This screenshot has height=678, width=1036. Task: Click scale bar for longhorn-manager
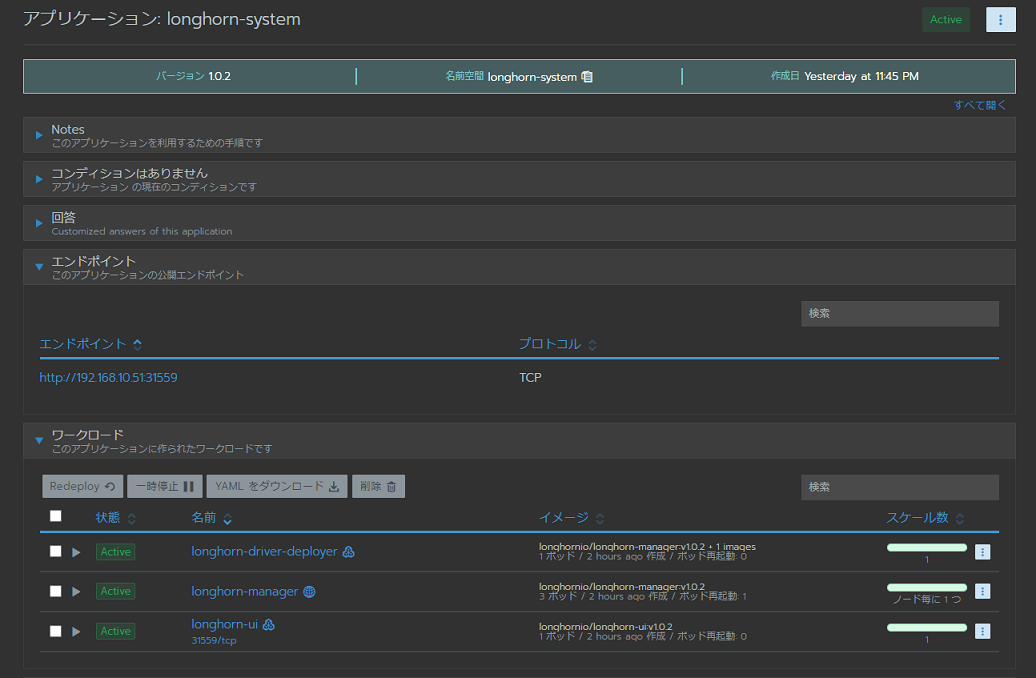[926, 587]
